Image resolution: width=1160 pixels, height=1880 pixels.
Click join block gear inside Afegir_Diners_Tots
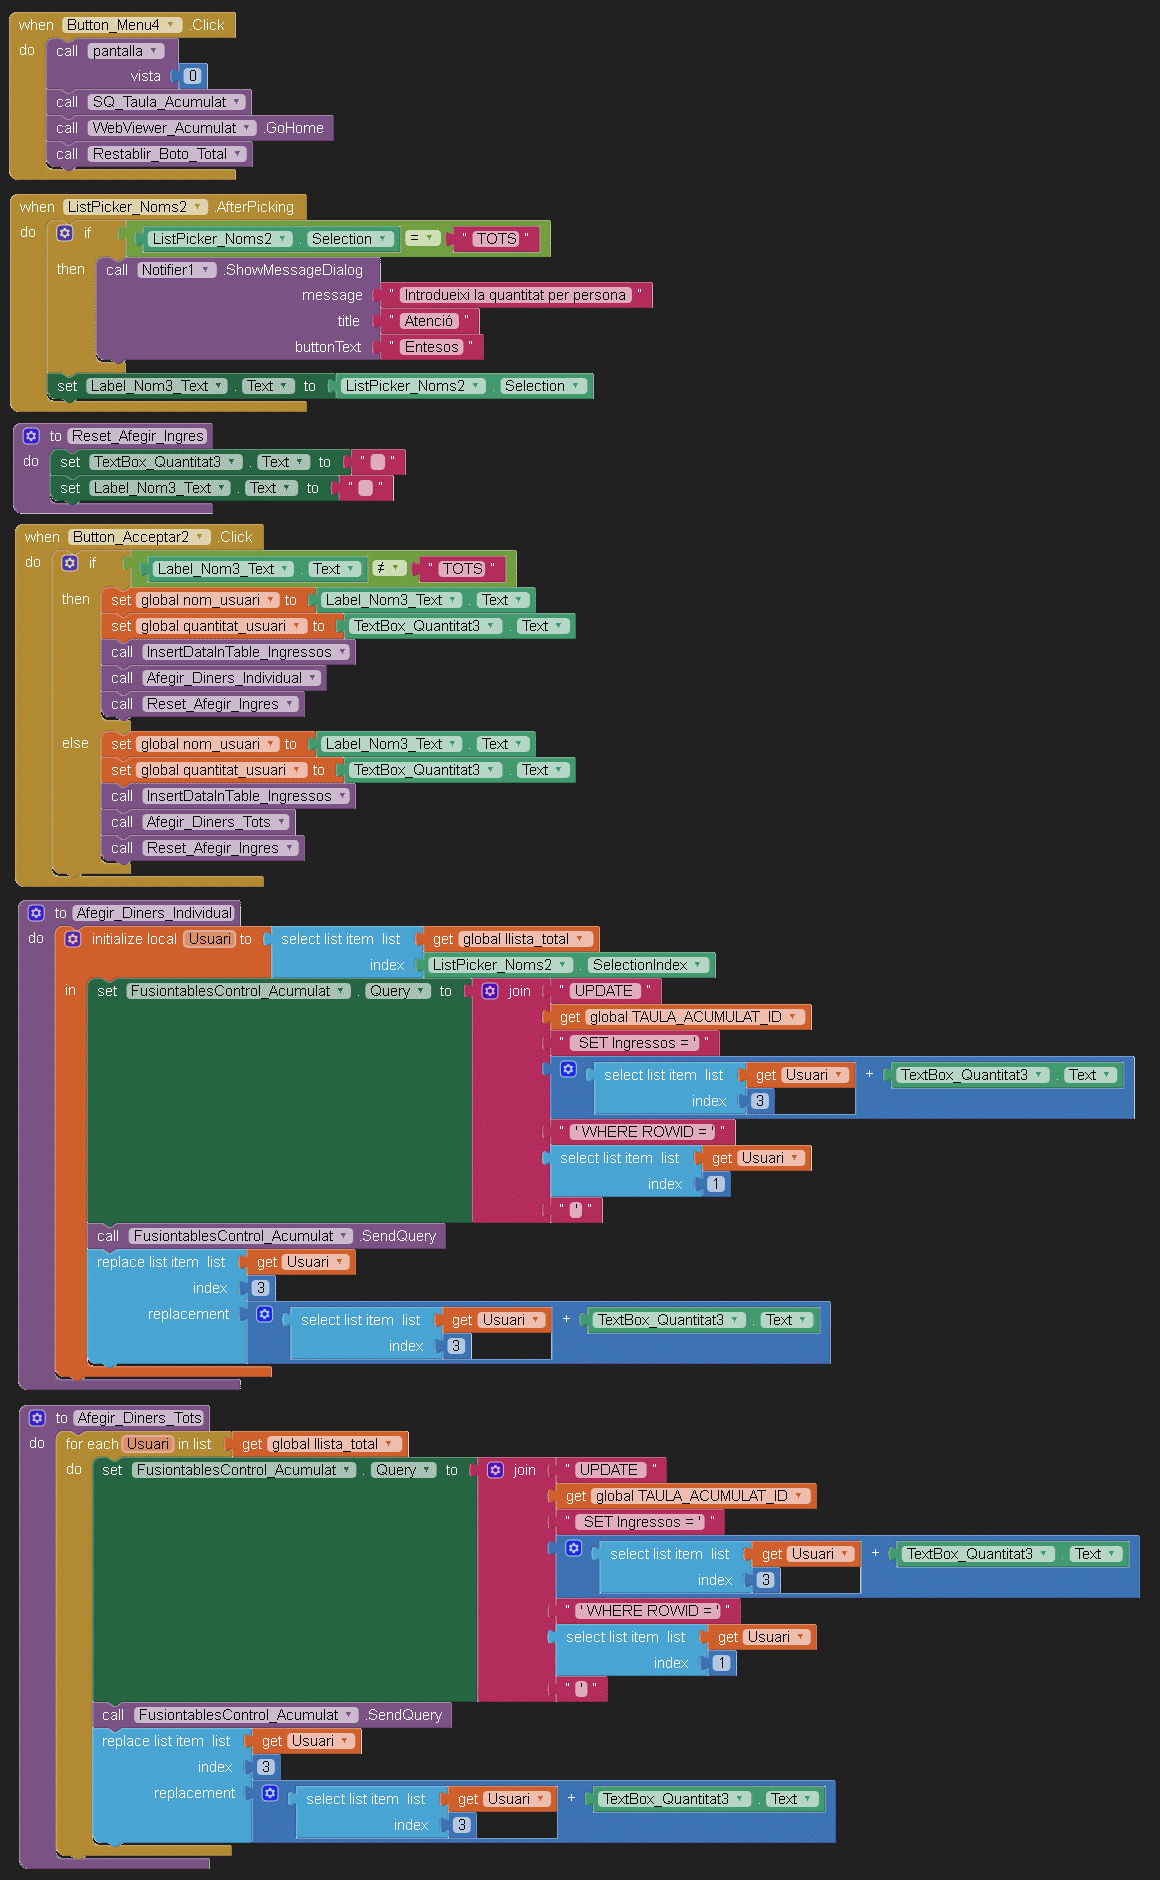tap(495, 1470)
